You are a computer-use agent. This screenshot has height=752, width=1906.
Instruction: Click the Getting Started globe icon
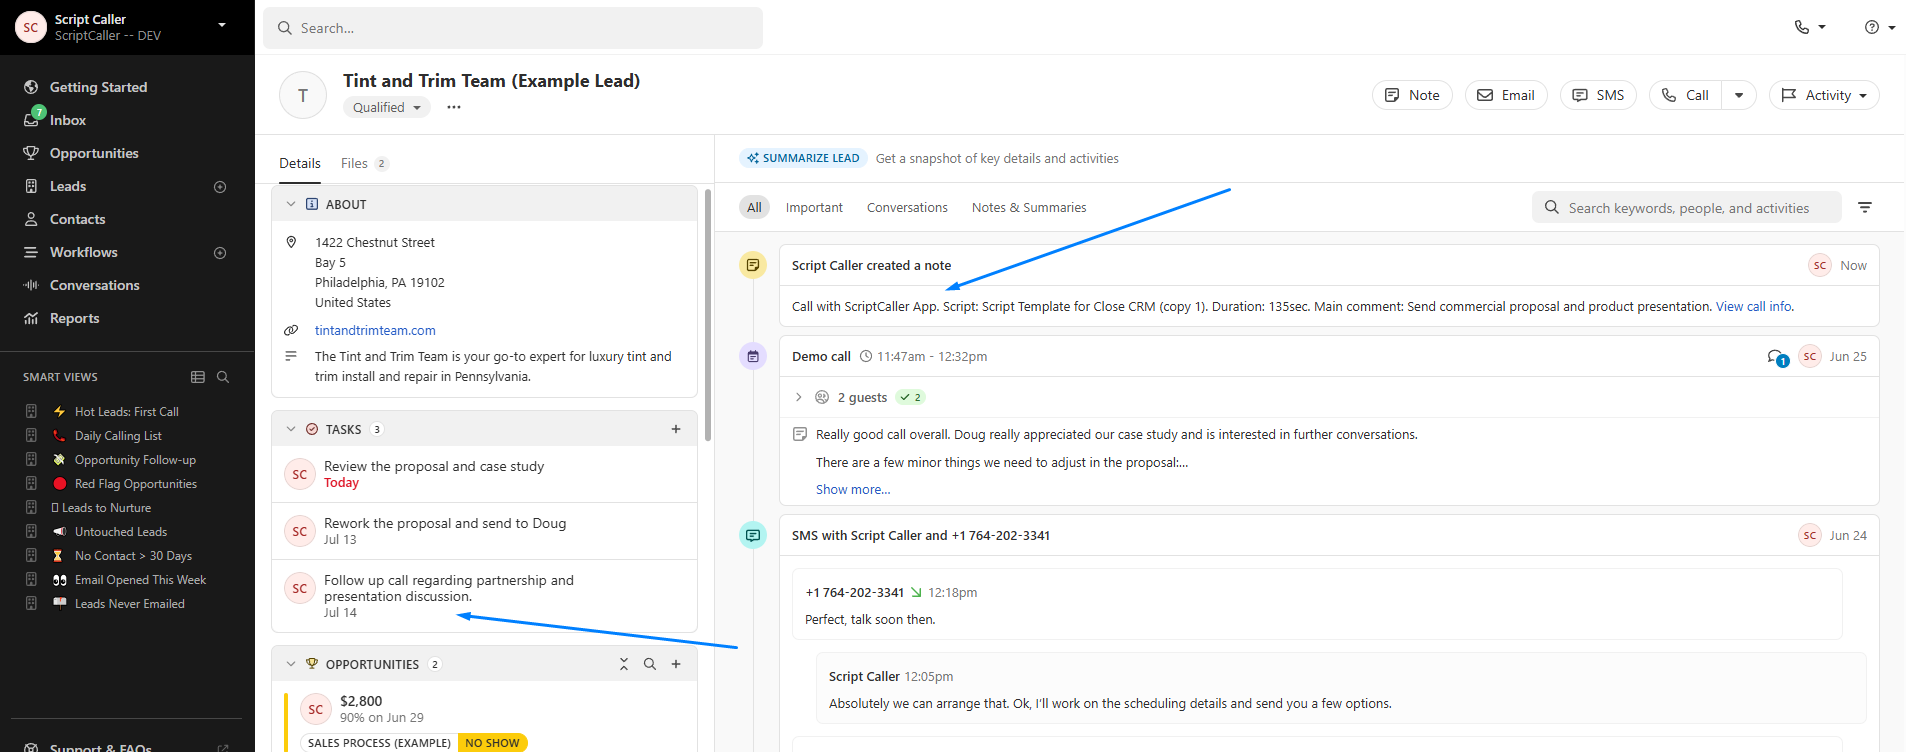(x=31, y=87)
